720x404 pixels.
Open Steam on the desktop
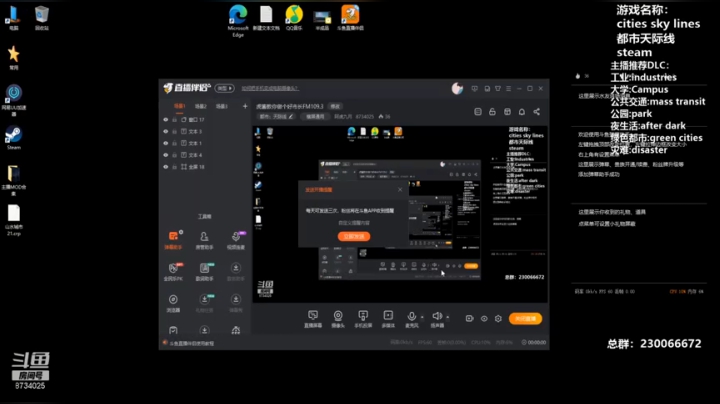point(13,138)
